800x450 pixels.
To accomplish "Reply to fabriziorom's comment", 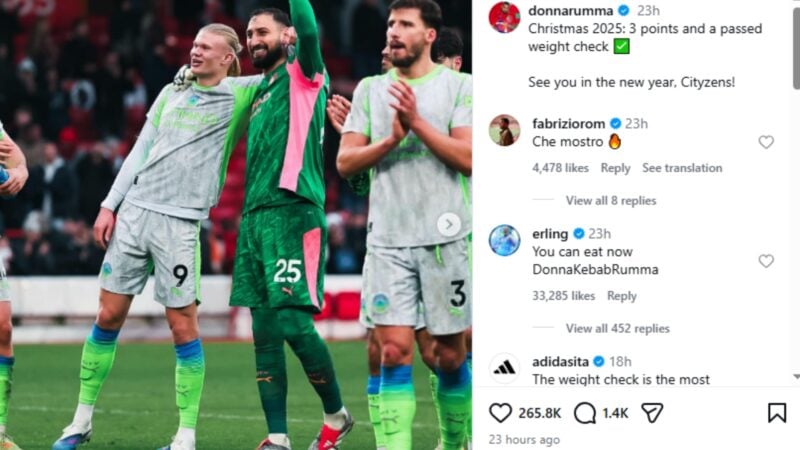I will pyautogui.click(x=615, y=168).
